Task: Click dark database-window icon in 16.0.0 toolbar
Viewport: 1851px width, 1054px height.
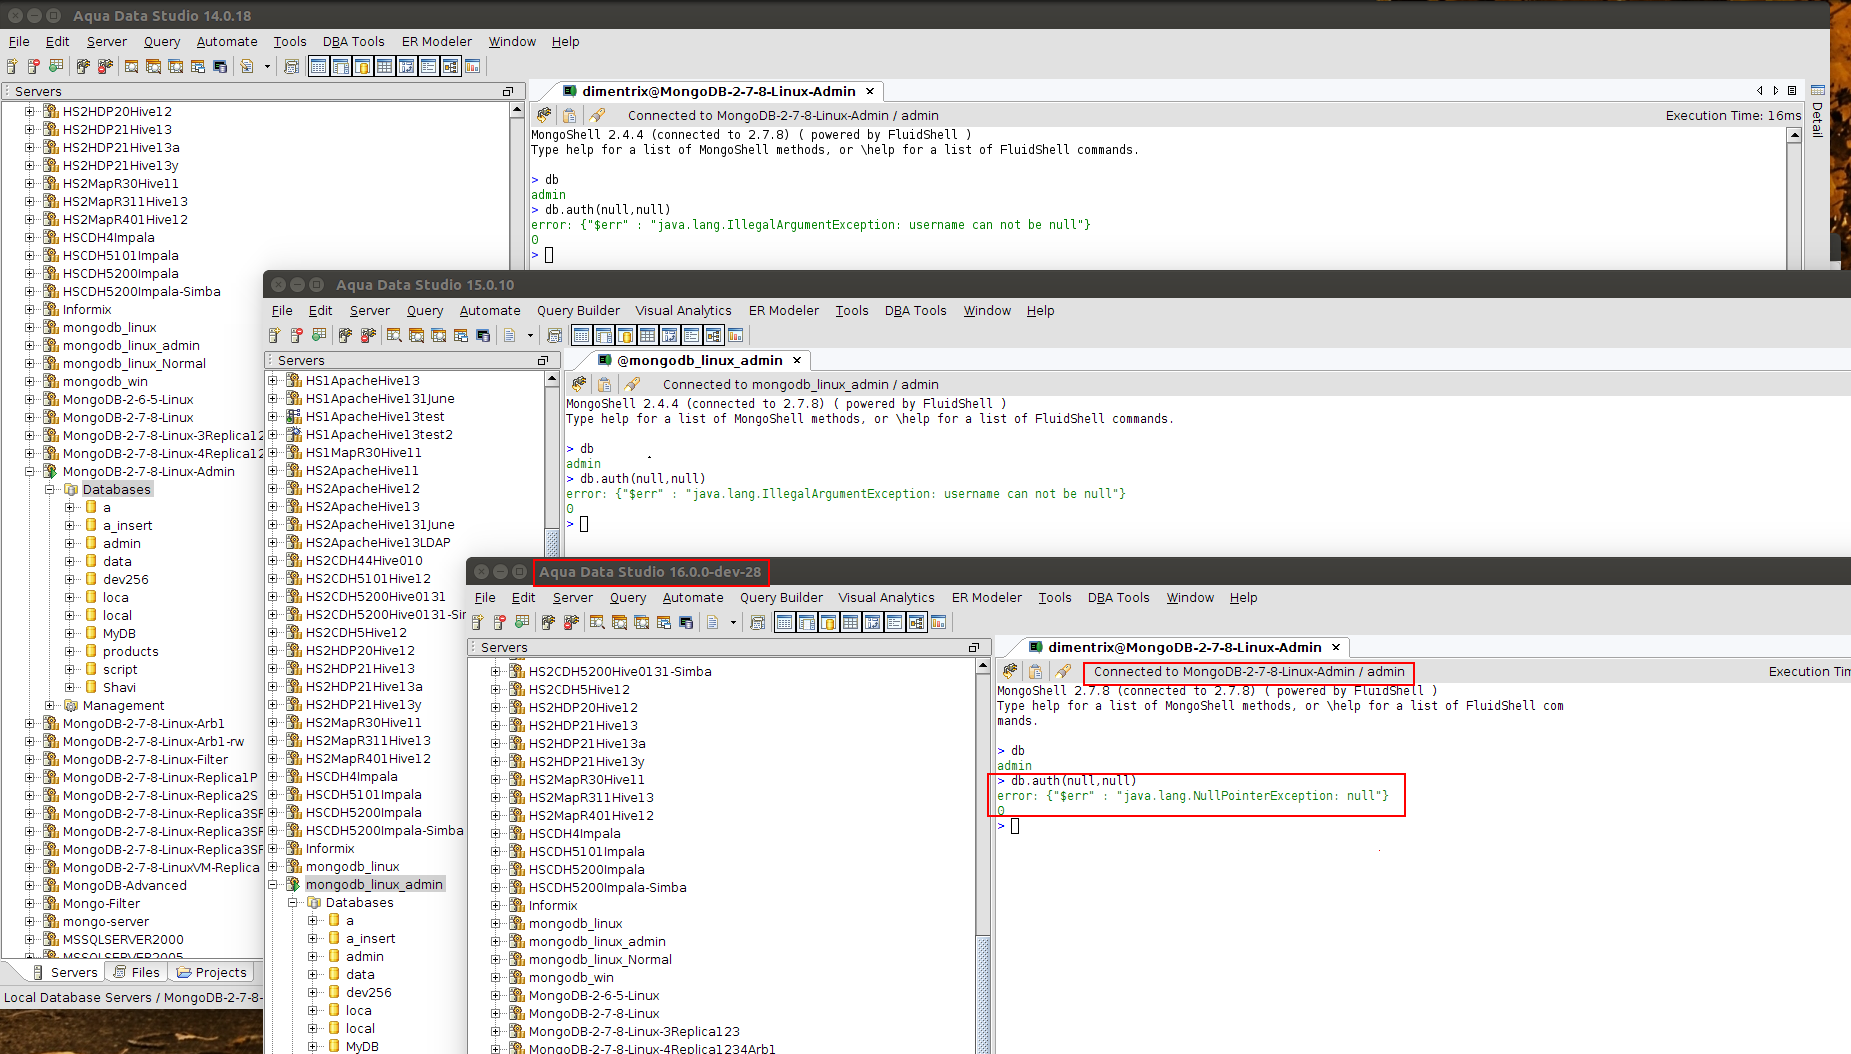Action: coord(686,622)
